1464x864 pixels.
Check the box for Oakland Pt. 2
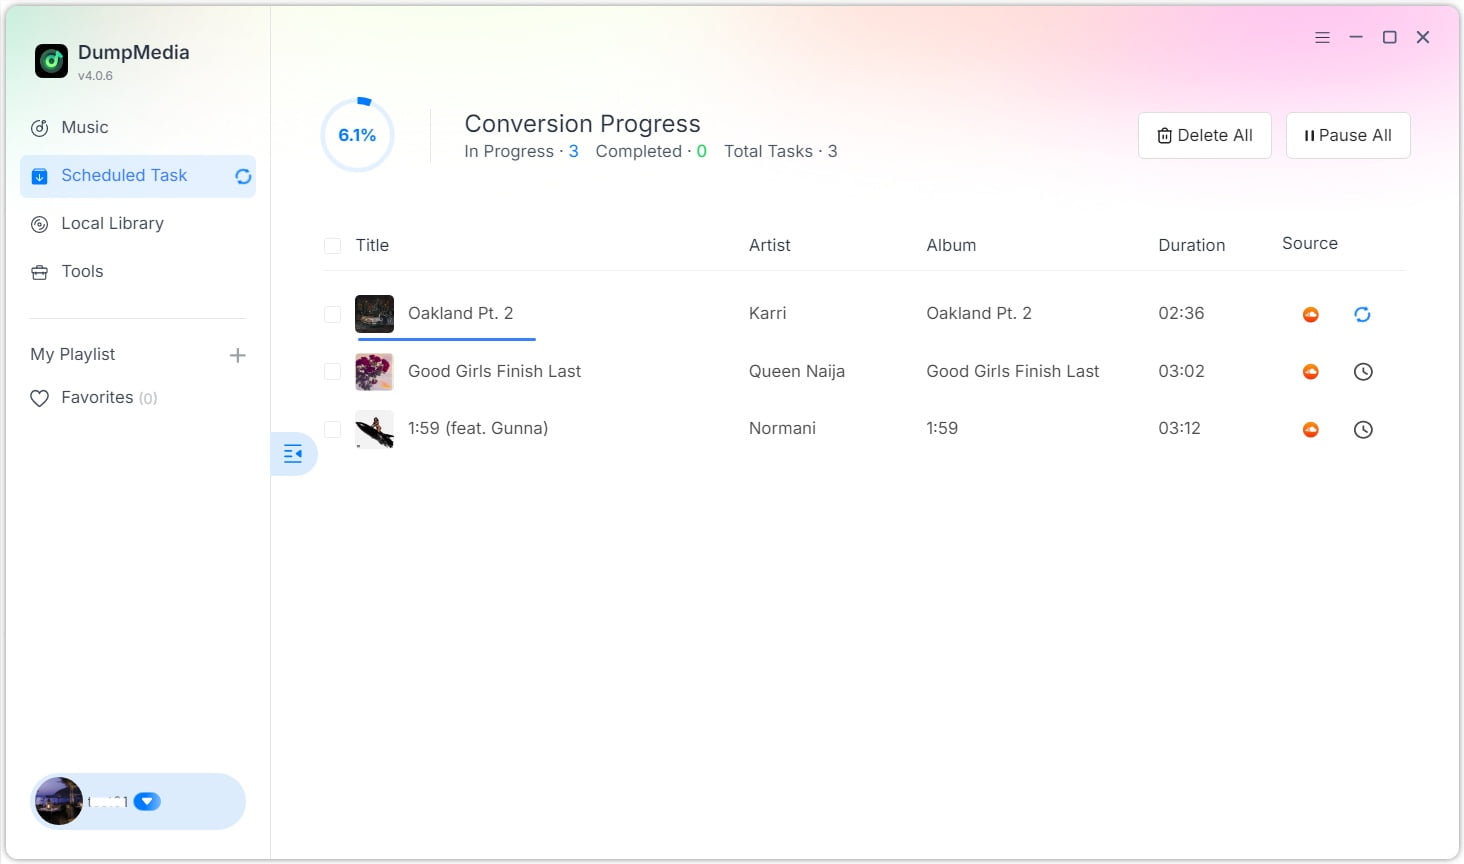click(x=332, y=314)
